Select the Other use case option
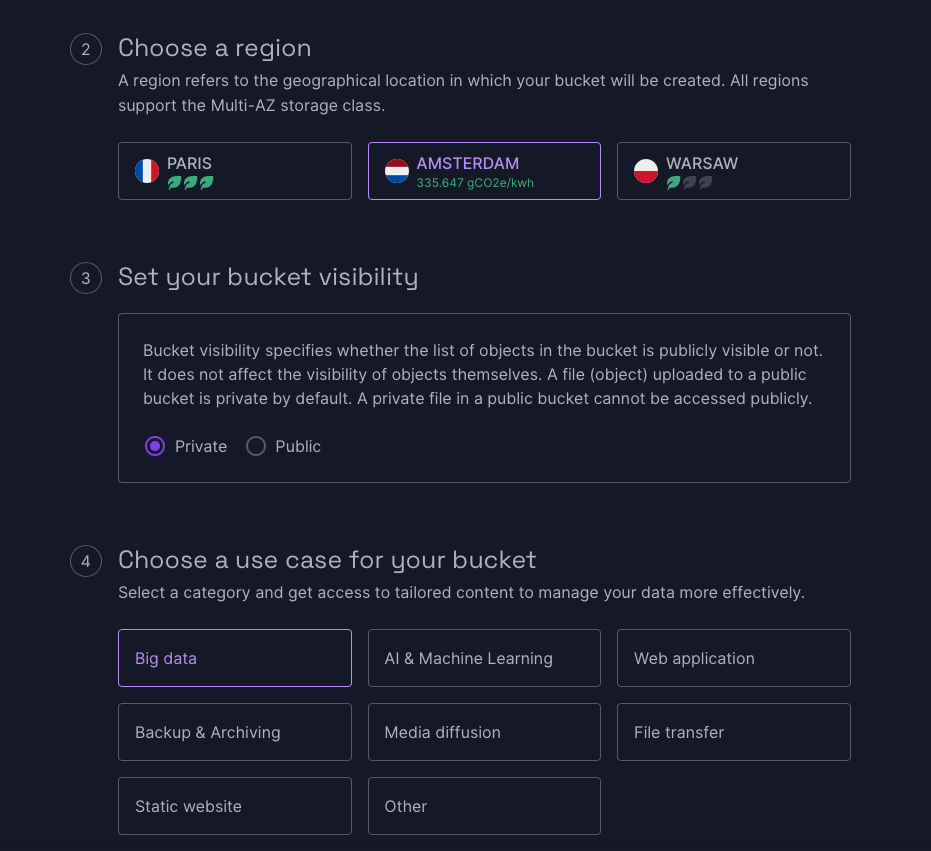931x851 pixels. (484, 806)
